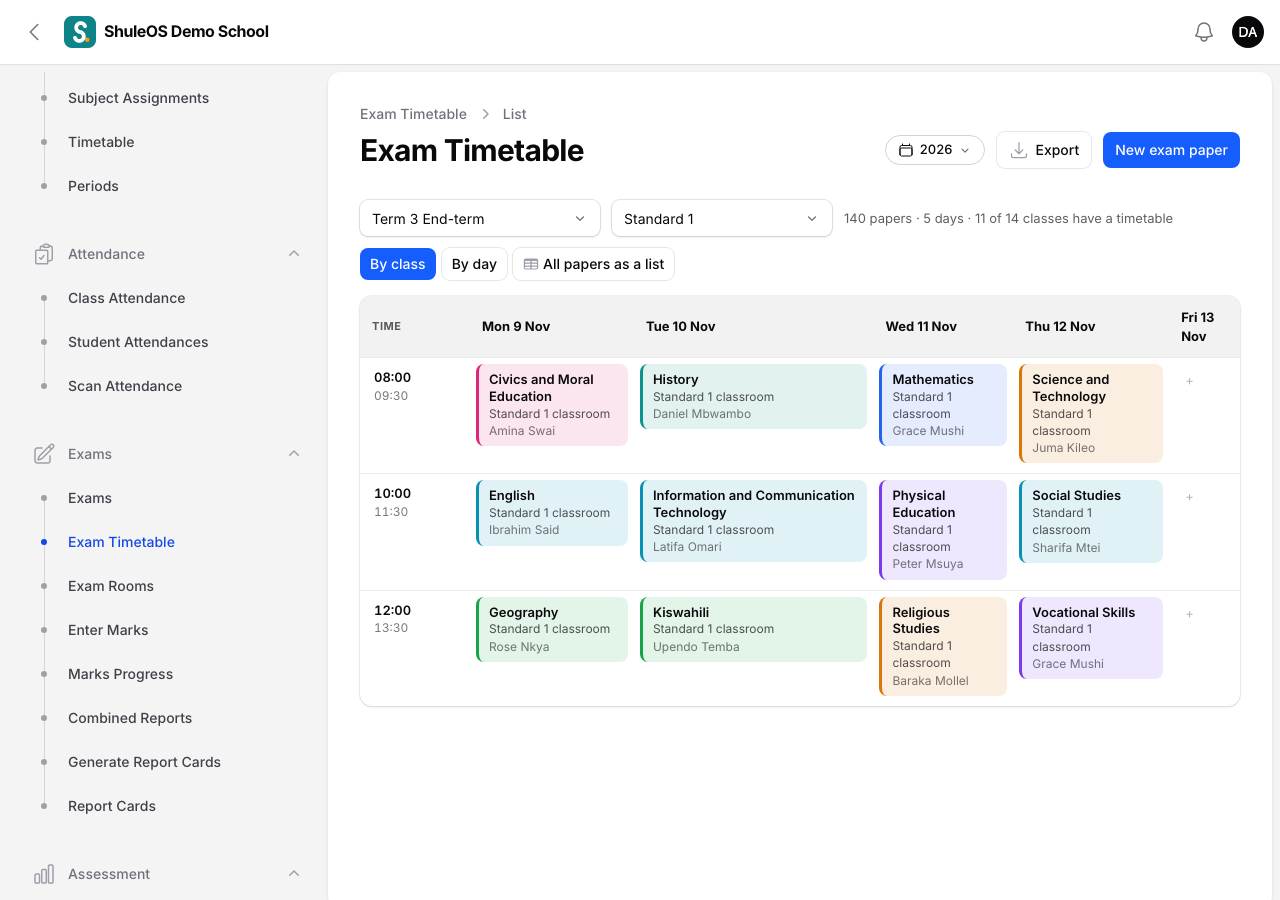The height and width of the screenshot is (900, 1280).
Task: Go to Marks Progress
Action: coord(121,674)
